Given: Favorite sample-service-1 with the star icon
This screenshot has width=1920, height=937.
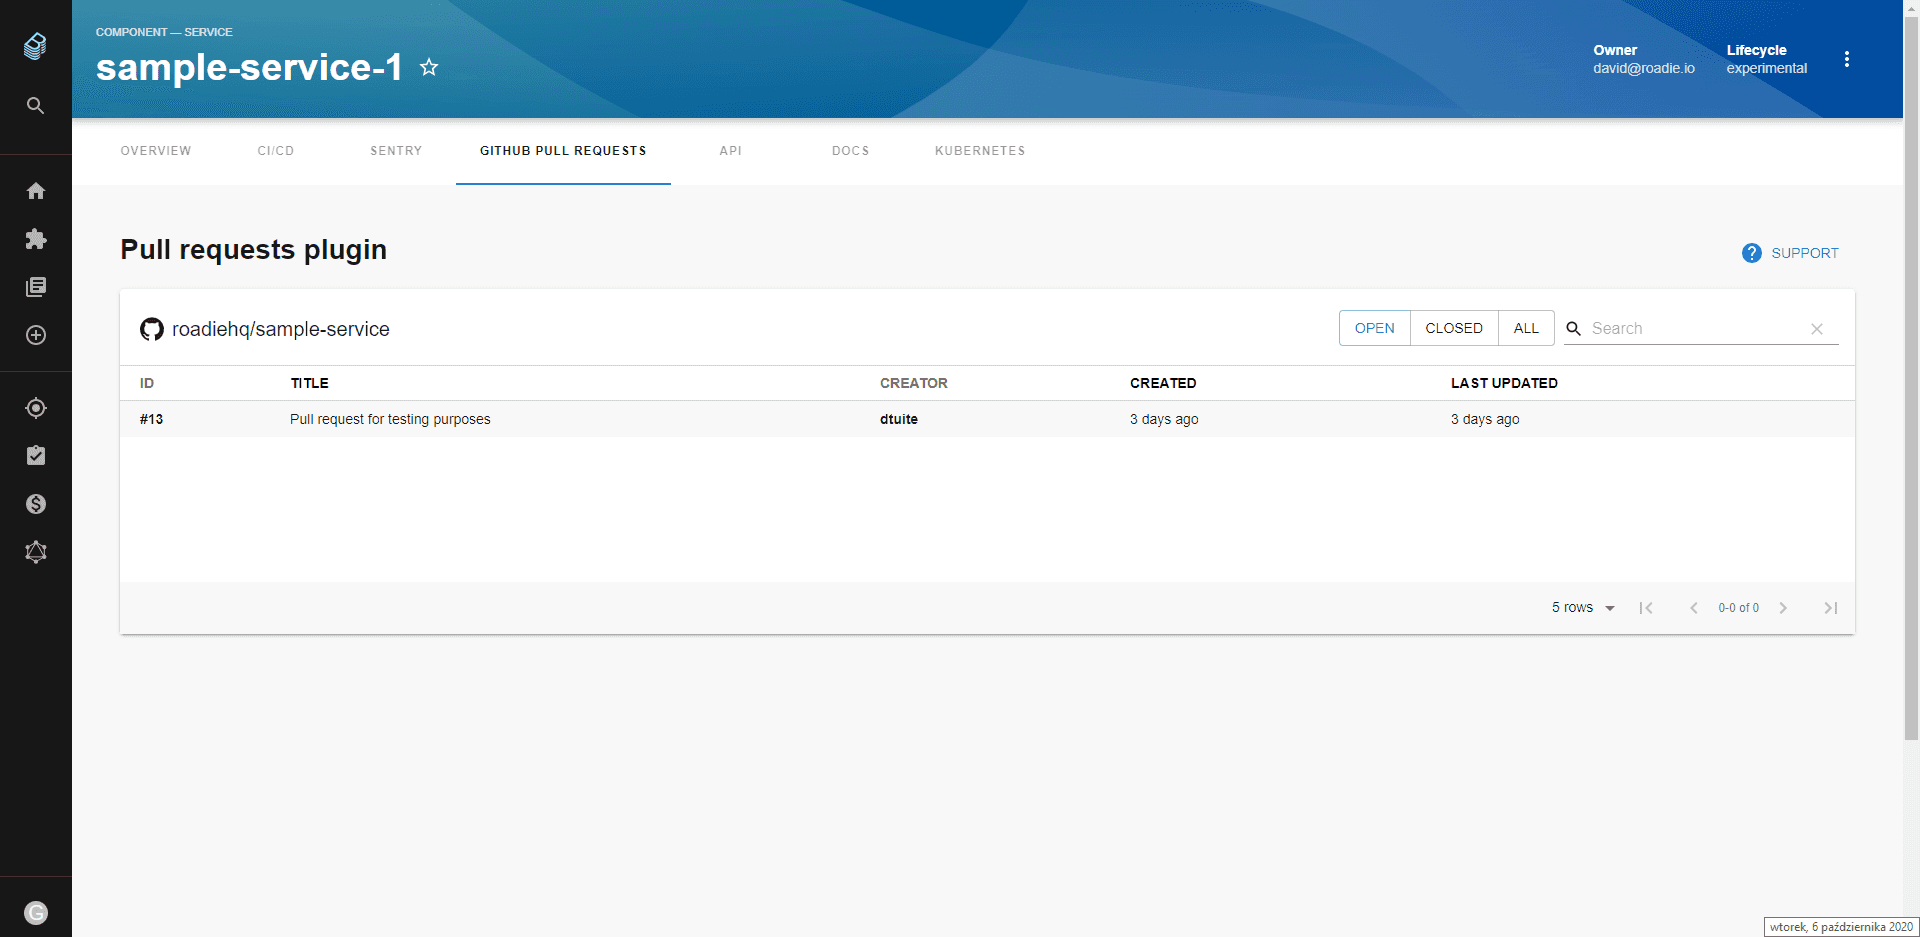Looking at the screenshot, I should click(429, 67).
